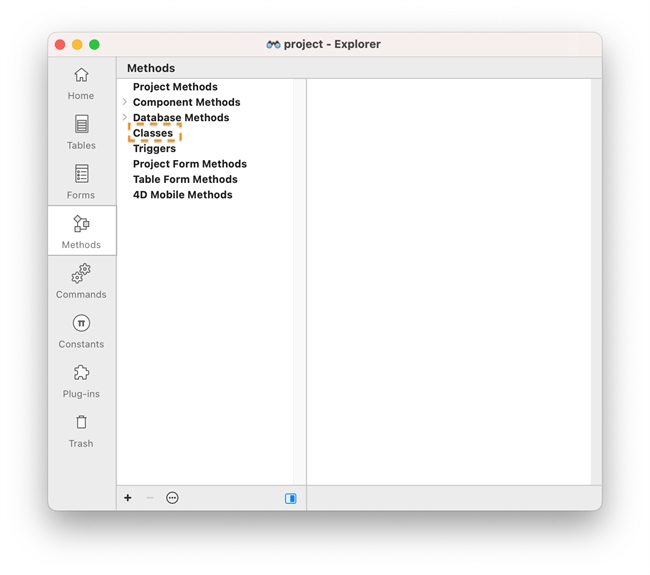
Task: Expand the Component Methods node
Action: [125, 102]
